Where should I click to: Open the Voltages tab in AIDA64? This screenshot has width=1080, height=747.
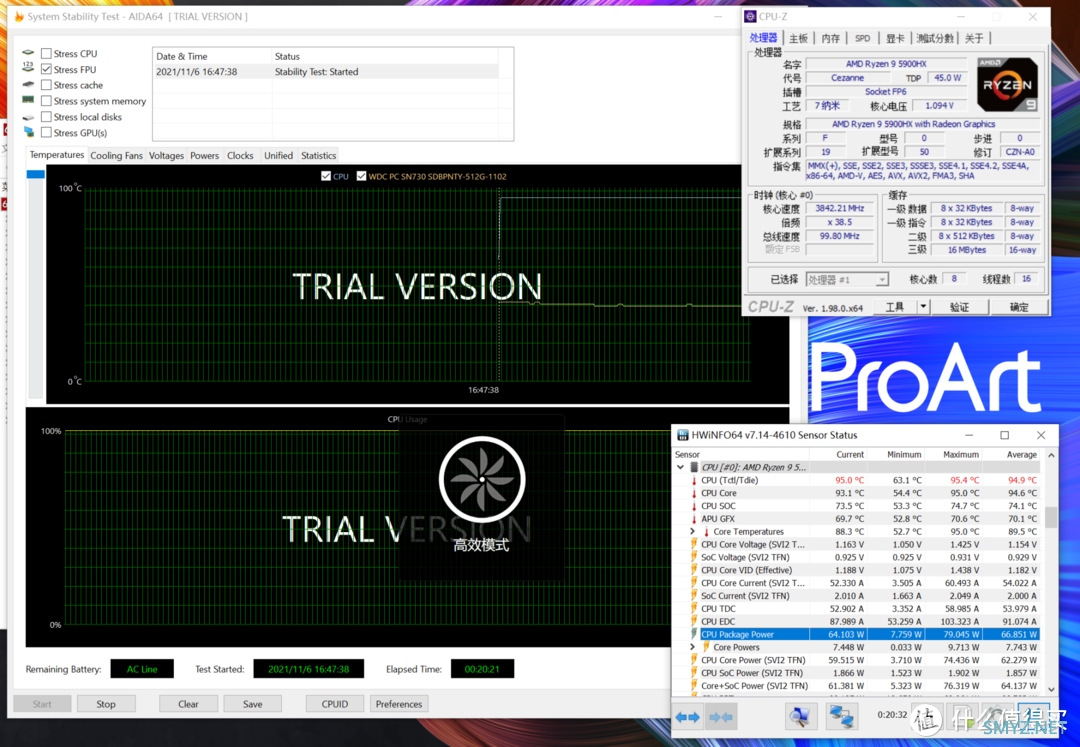coord(167,156)
